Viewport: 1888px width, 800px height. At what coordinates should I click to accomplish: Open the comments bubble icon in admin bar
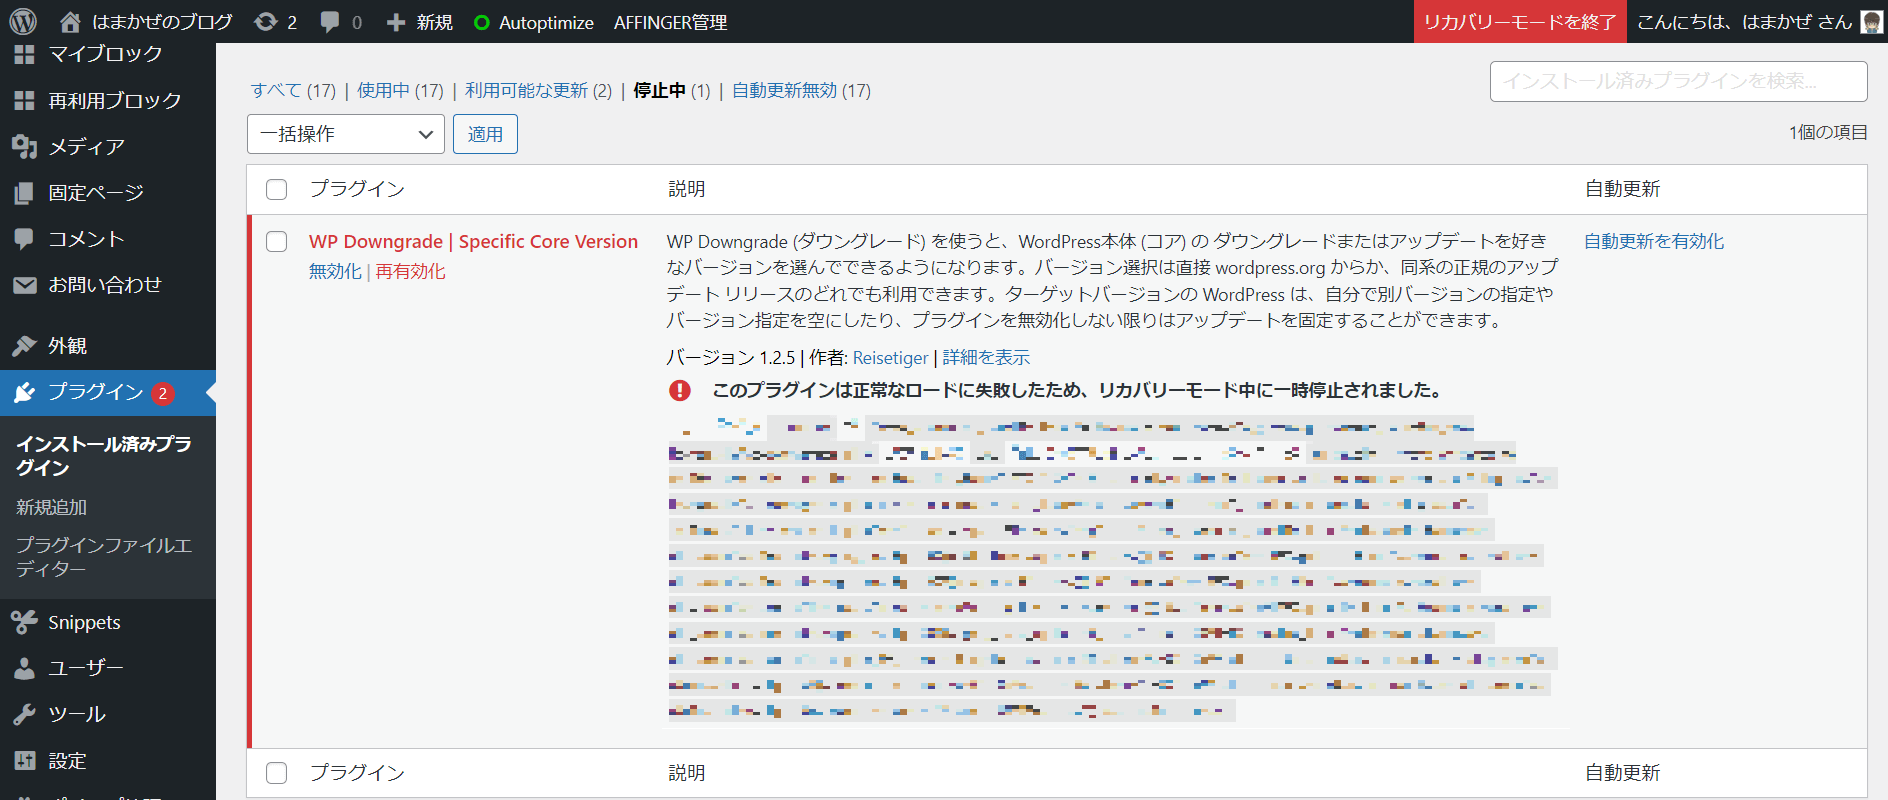pyautogui.click(x=330, y=22)
